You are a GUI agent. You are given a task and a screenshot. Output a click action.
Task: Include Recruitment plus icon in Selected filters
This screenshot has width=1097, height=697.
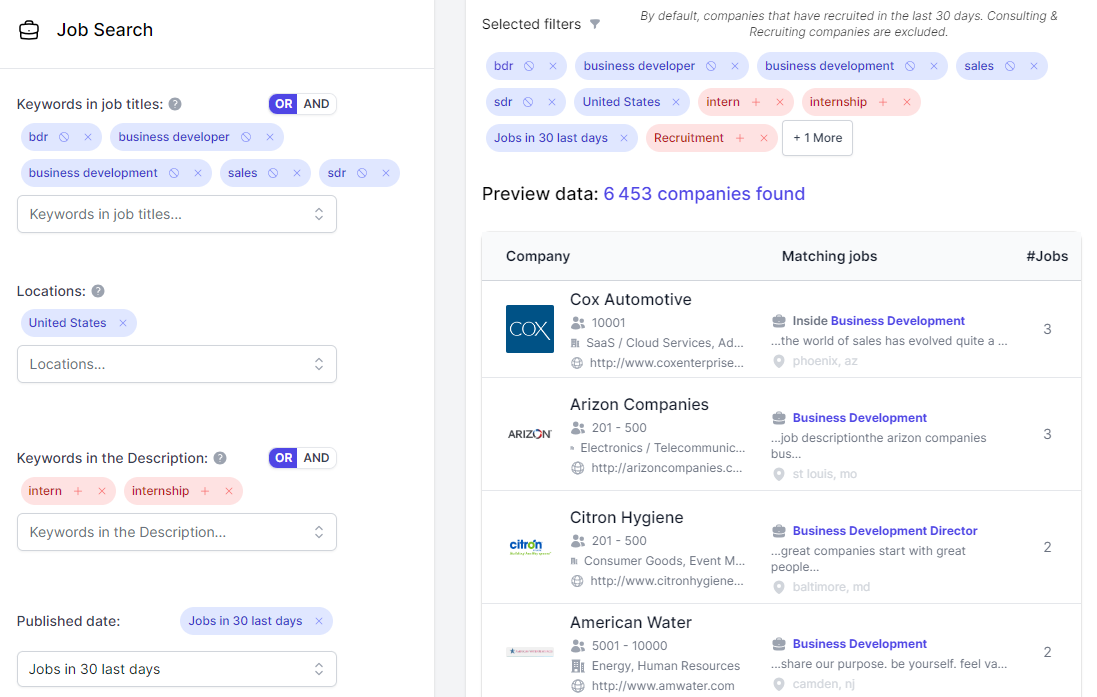[740, 138]
